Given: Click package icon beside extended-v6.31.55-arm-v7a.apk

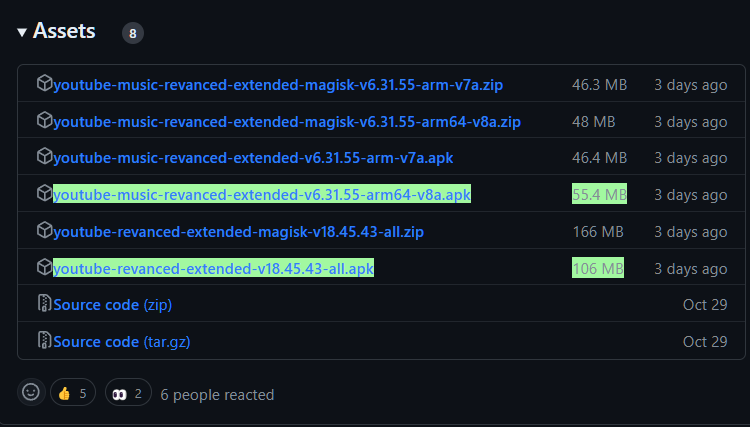Looking at the screenshot, I should (x=44, y=156).
